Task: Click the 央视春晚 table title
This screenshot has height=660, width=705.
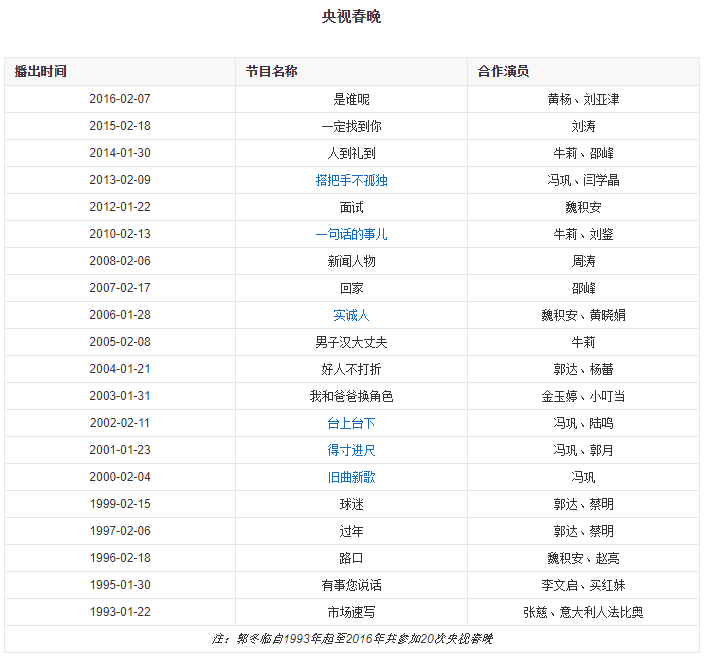Action: point(351,17)
